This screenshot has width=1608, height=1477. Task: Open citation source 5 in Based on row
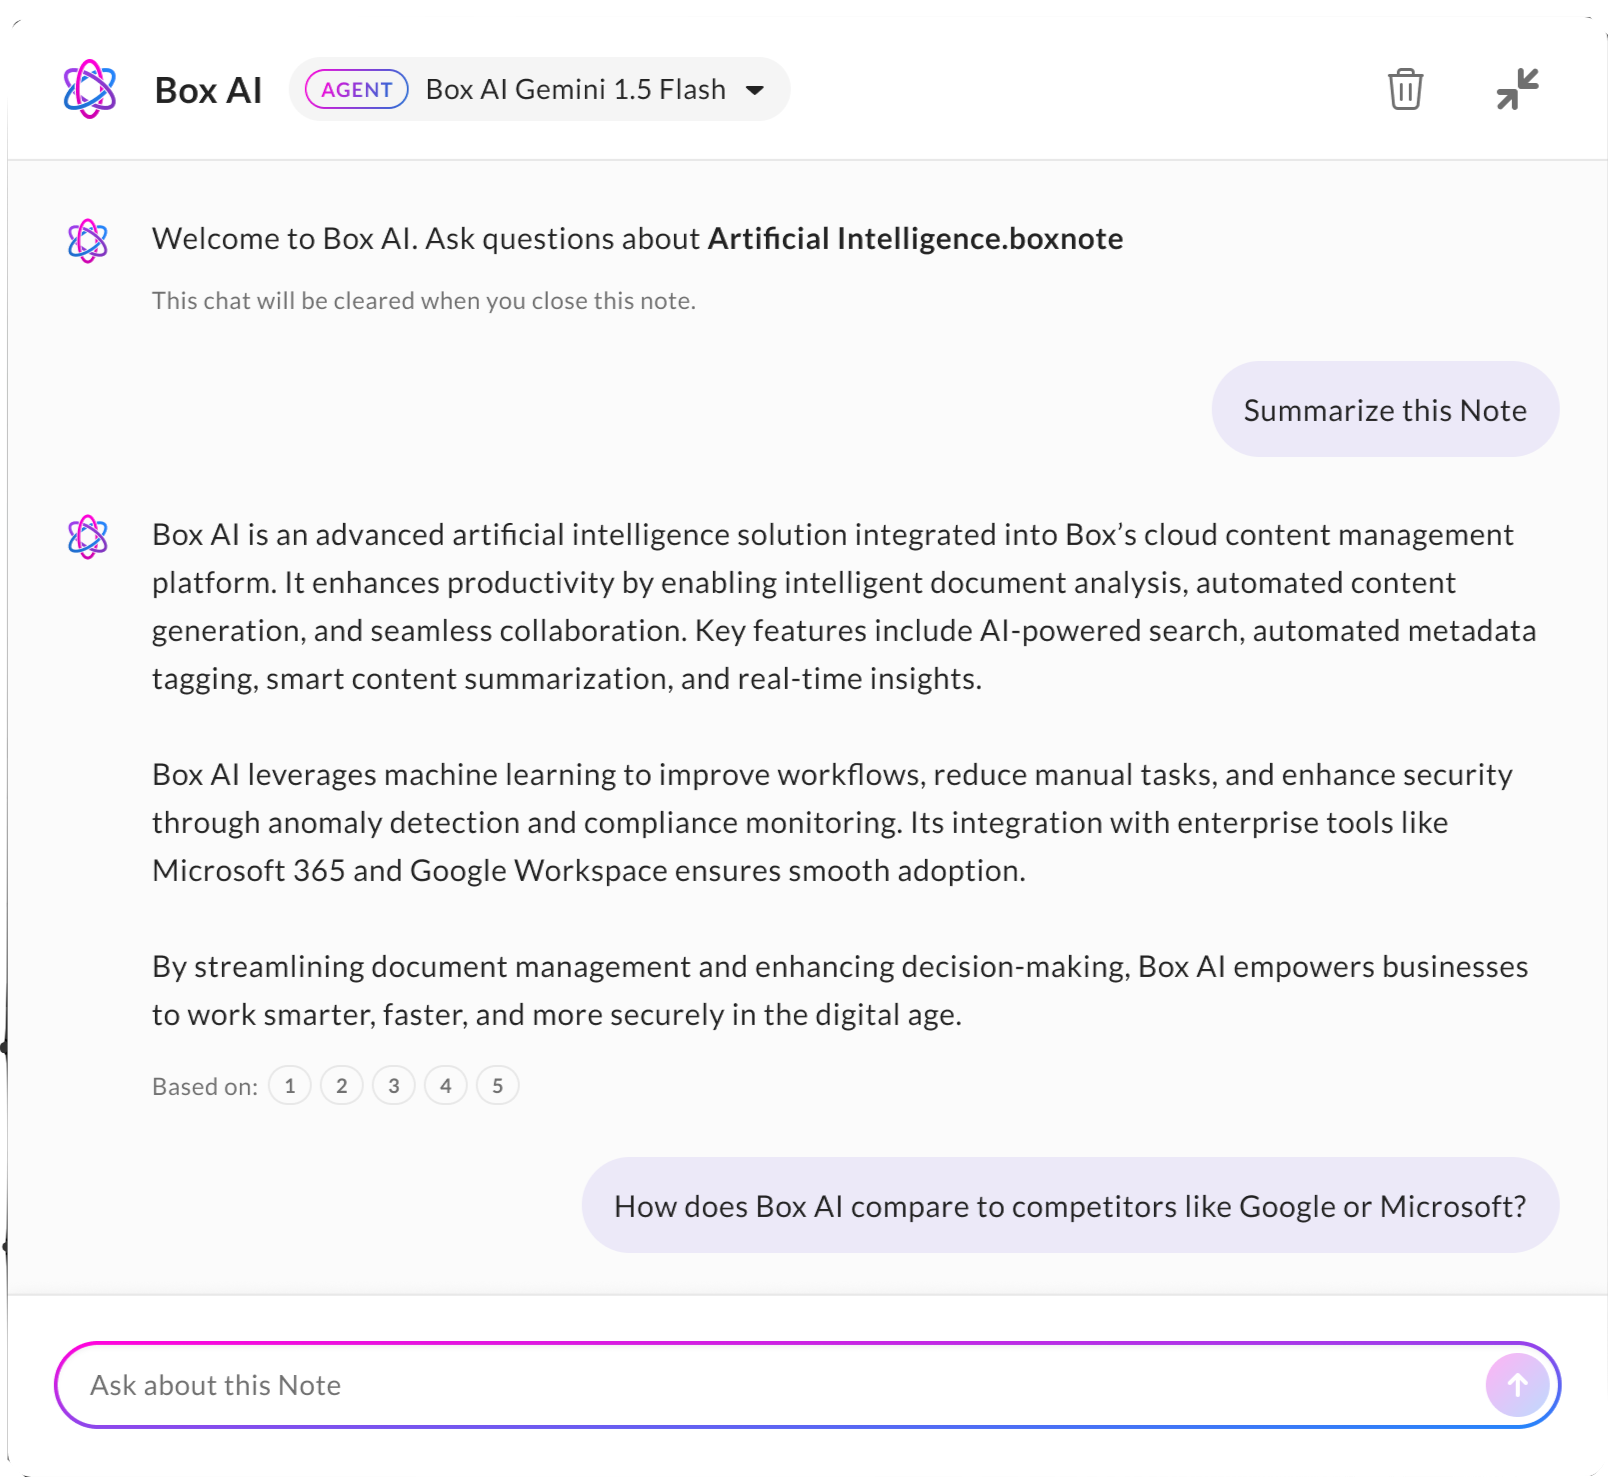(x=498, y=1085)
